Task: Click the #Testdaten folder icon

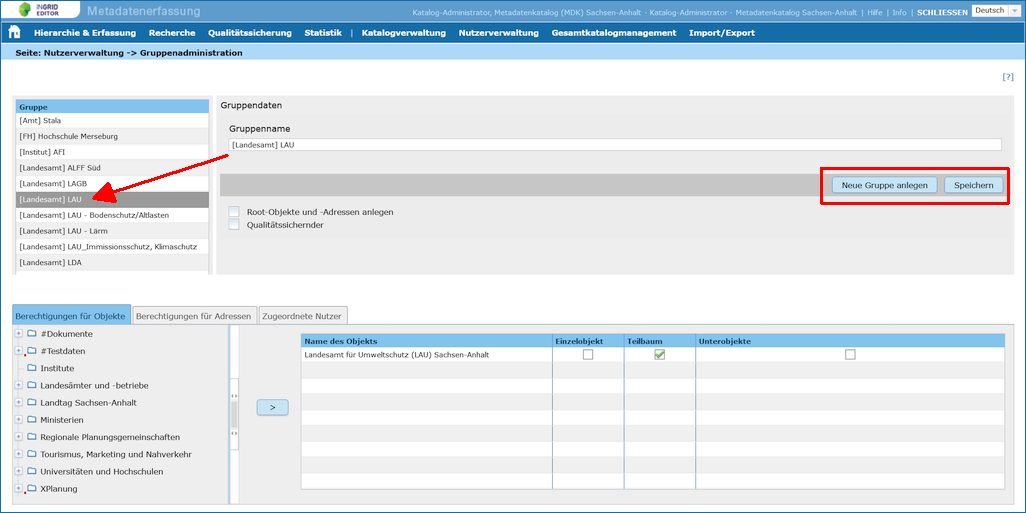Action: click(x=31, y=351)
